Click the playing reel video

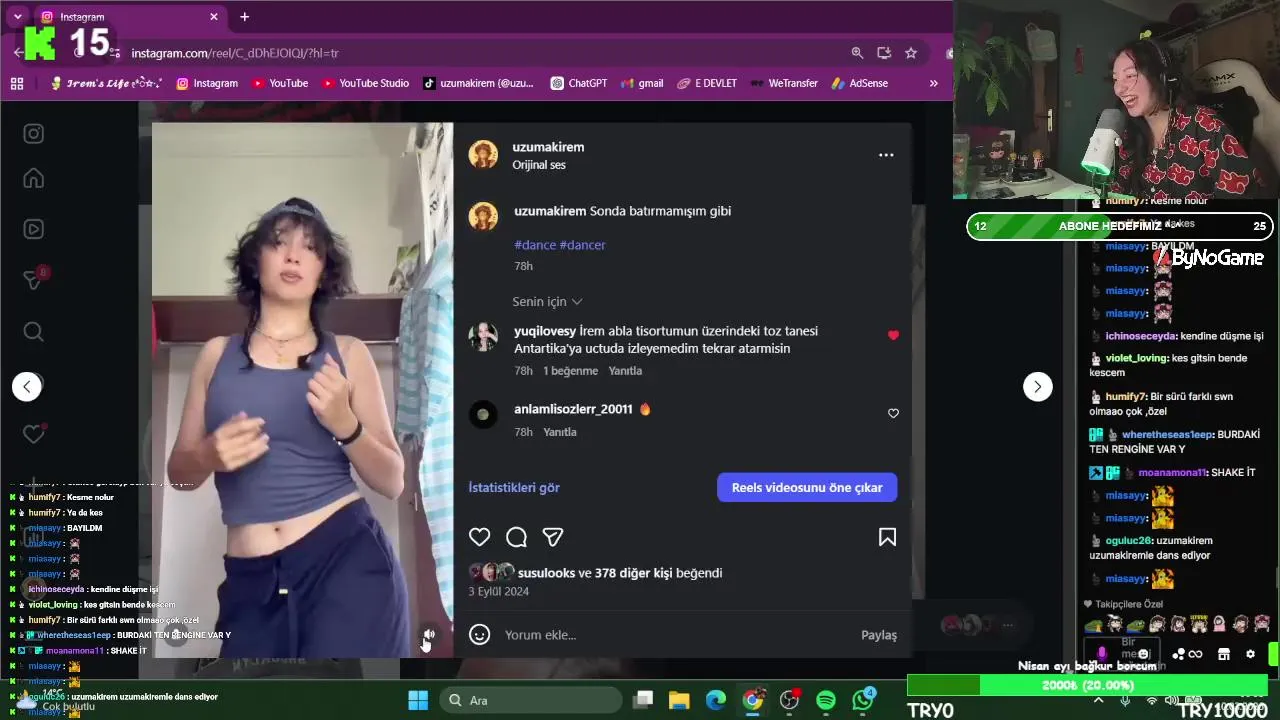tap(302, 390)
